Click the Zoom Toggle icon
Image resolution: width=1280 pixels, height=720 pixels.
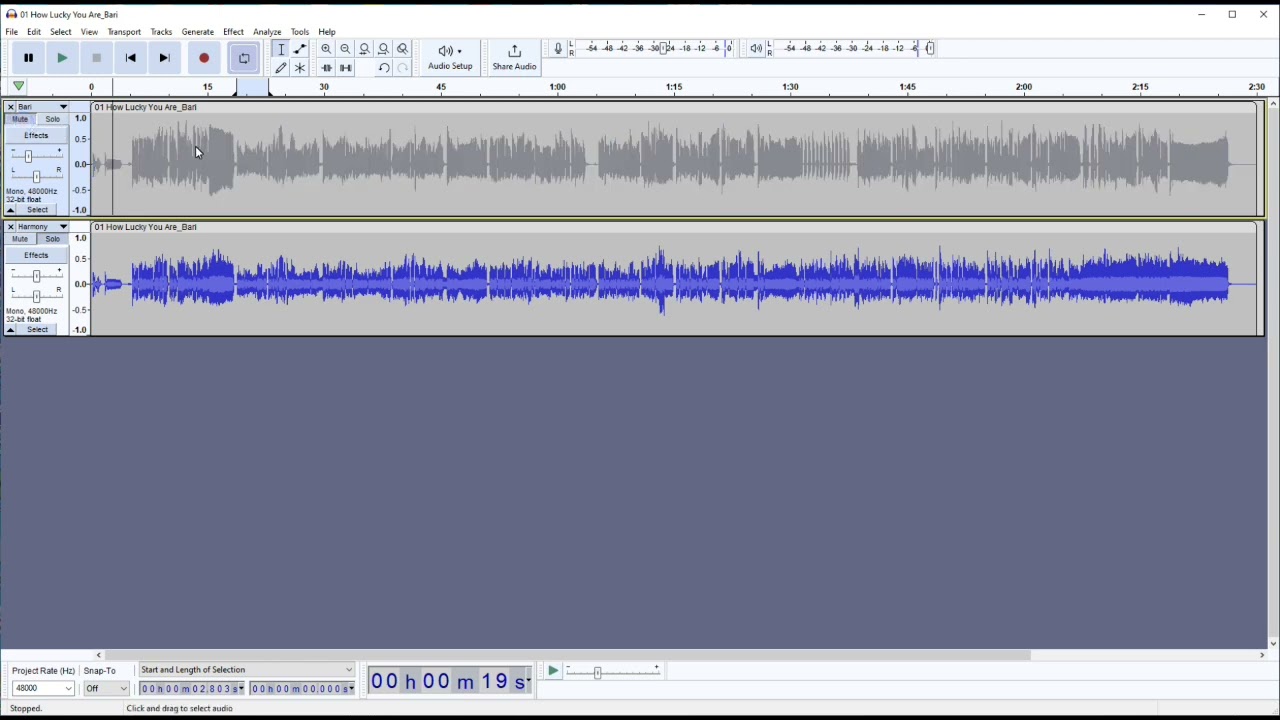(x=403, y=49)
